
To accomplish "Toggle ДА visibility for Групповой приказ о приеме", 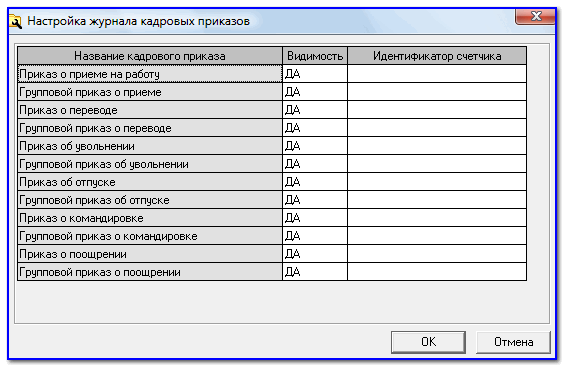I will pyautogui.click(x=315, y=92).
